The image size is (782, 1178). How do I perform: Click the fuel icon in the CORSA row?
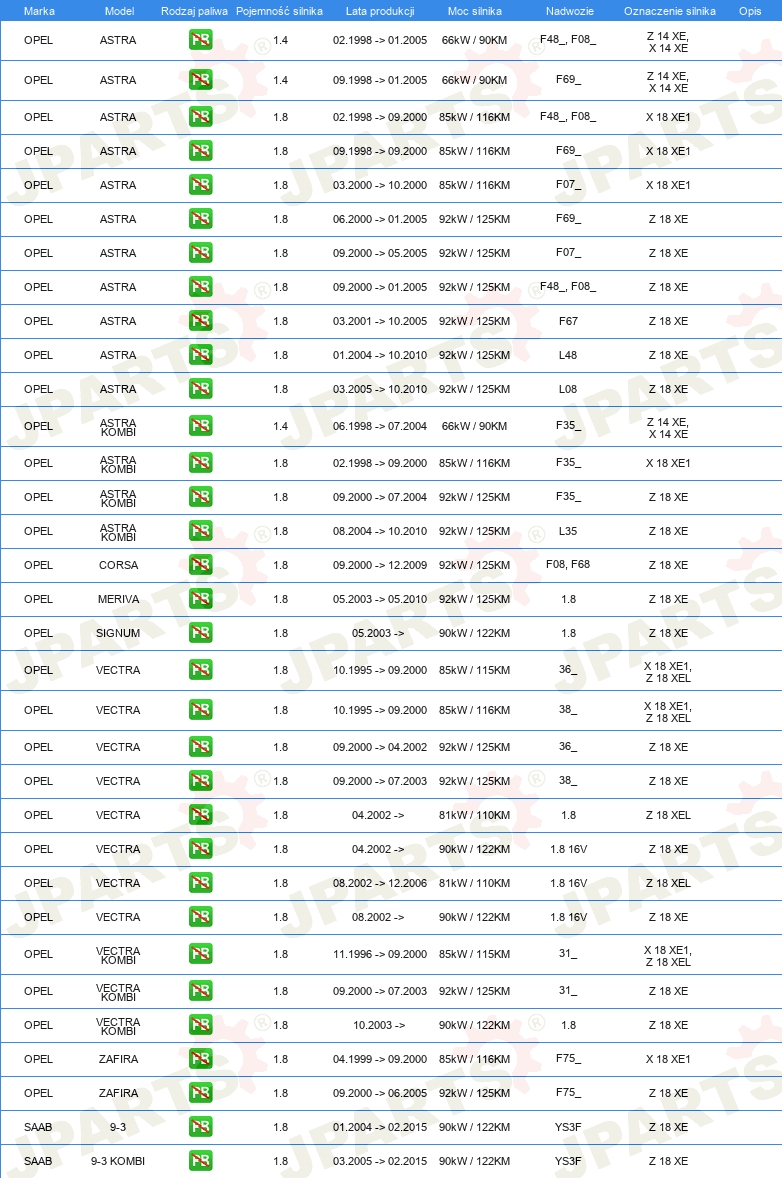point(201,565)
